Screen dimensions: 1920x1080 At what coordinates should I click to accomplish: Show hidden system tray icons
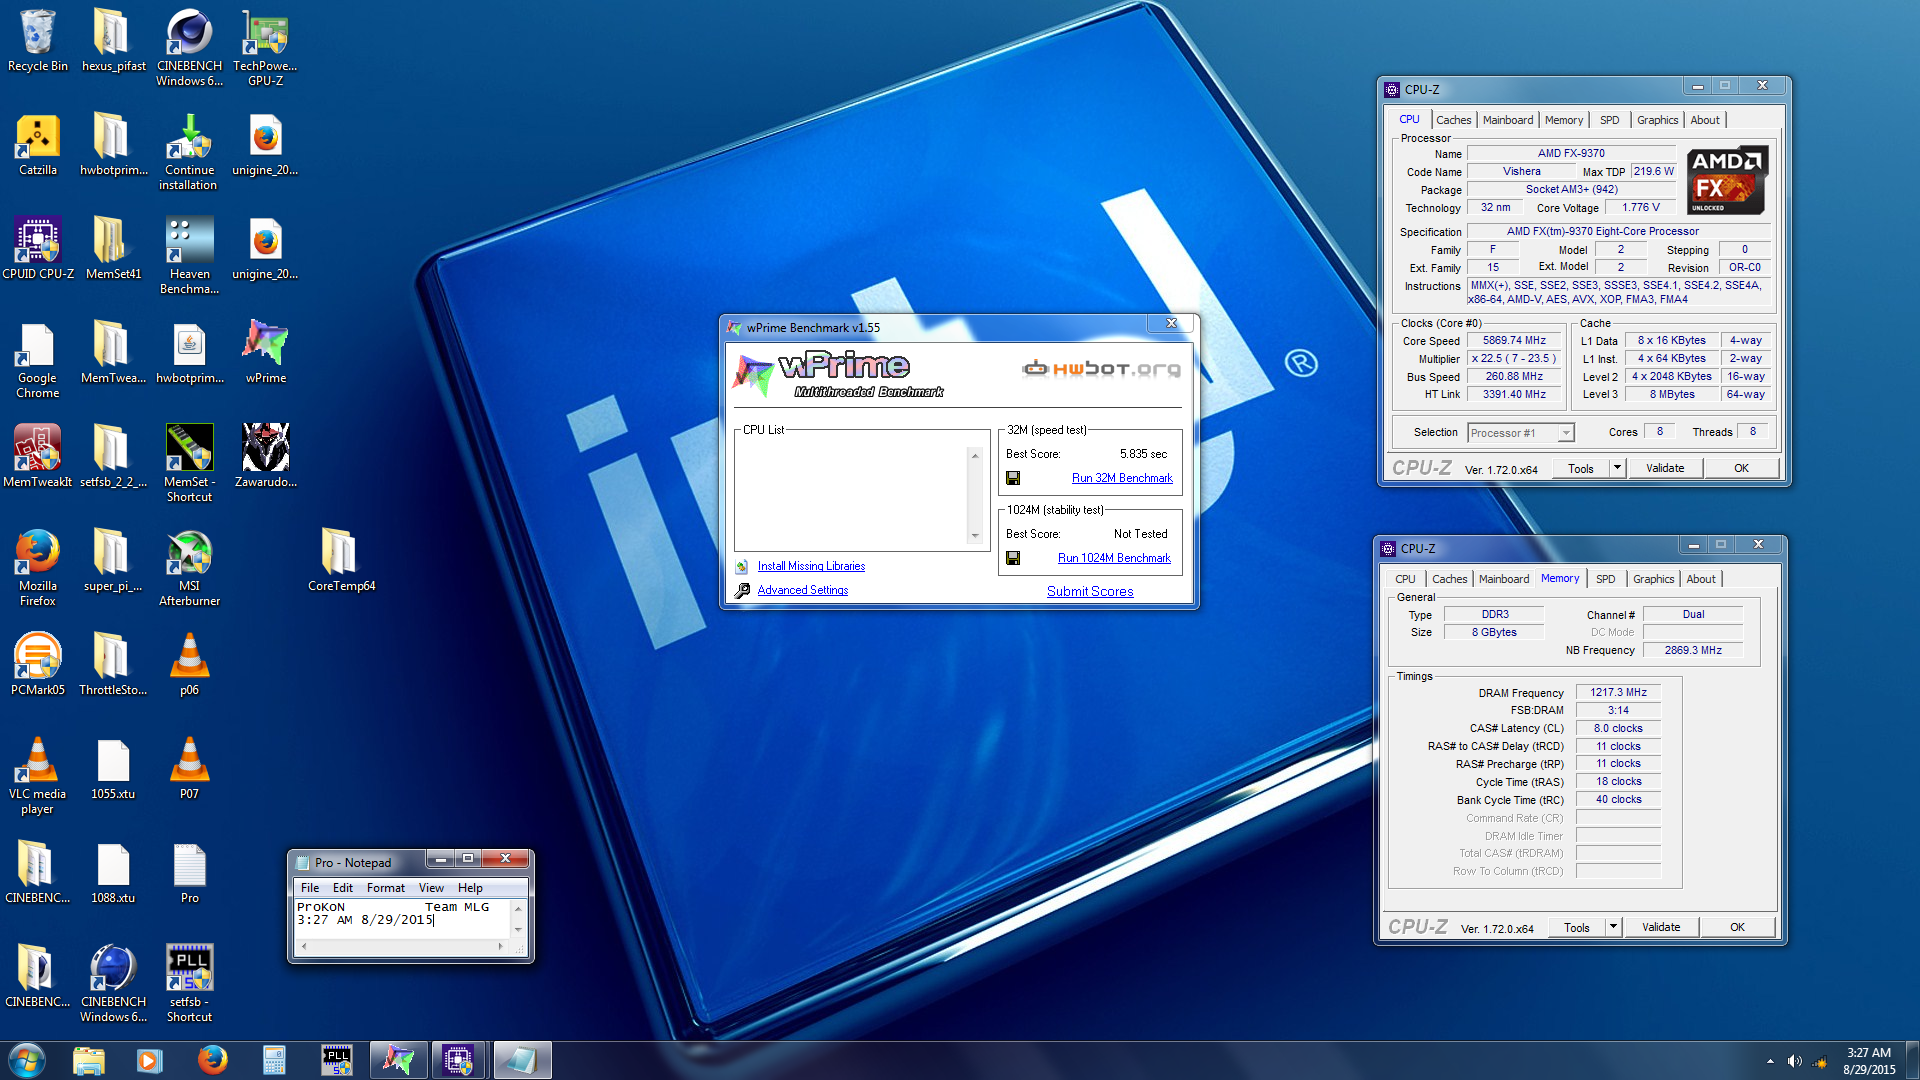click(1770, 1061)
